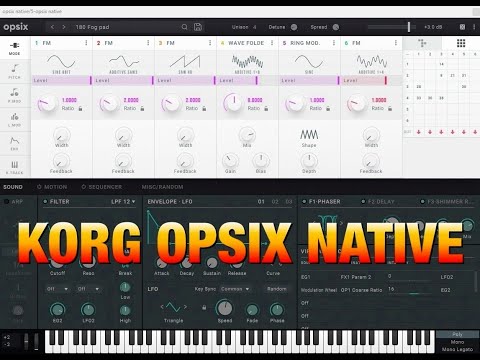Open the ENV page in sidebar
The width and height of the screenshot is (480, 360).
[x=14, y=144]
